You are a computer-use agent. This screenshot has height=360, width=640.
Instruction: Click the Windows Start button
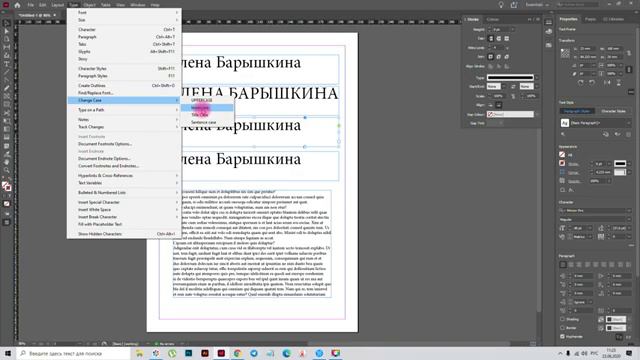click(x=7, y=353)
